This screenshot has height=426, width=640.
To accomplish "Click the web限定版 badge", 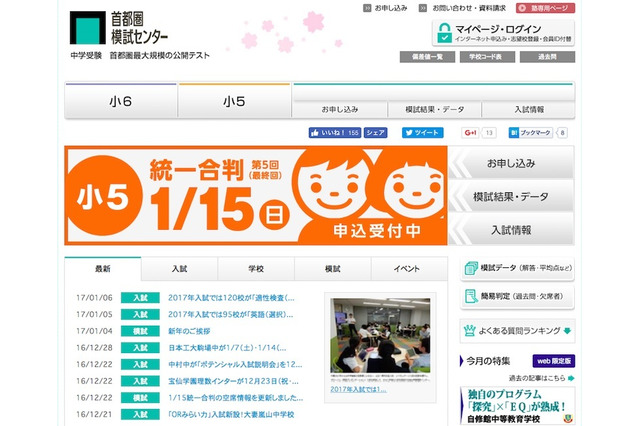I will 554,361.
